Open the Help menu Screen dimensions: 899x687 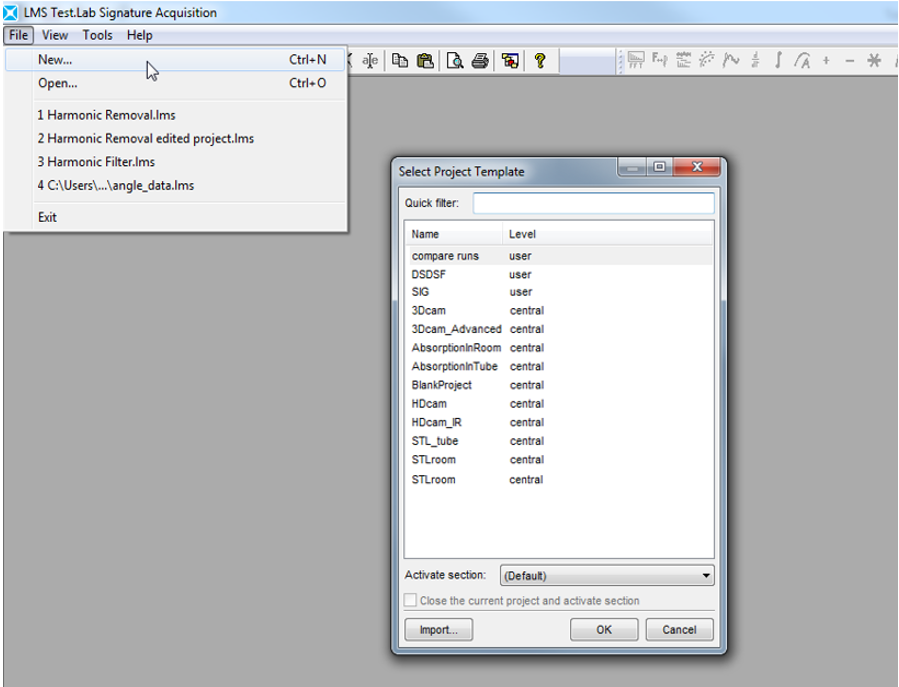coord(139,35)
